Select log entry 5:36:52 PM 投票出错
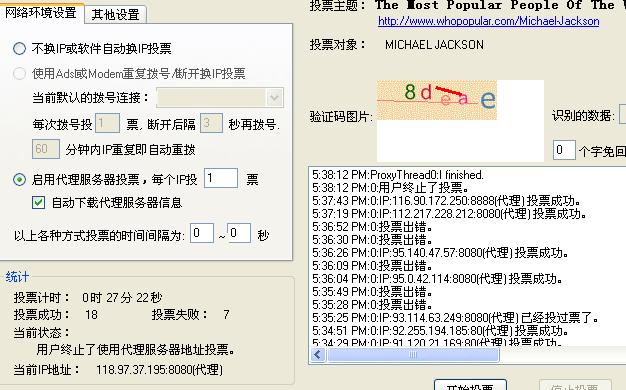Viewport: 626px width, 390px height. (x=372, y=227)
